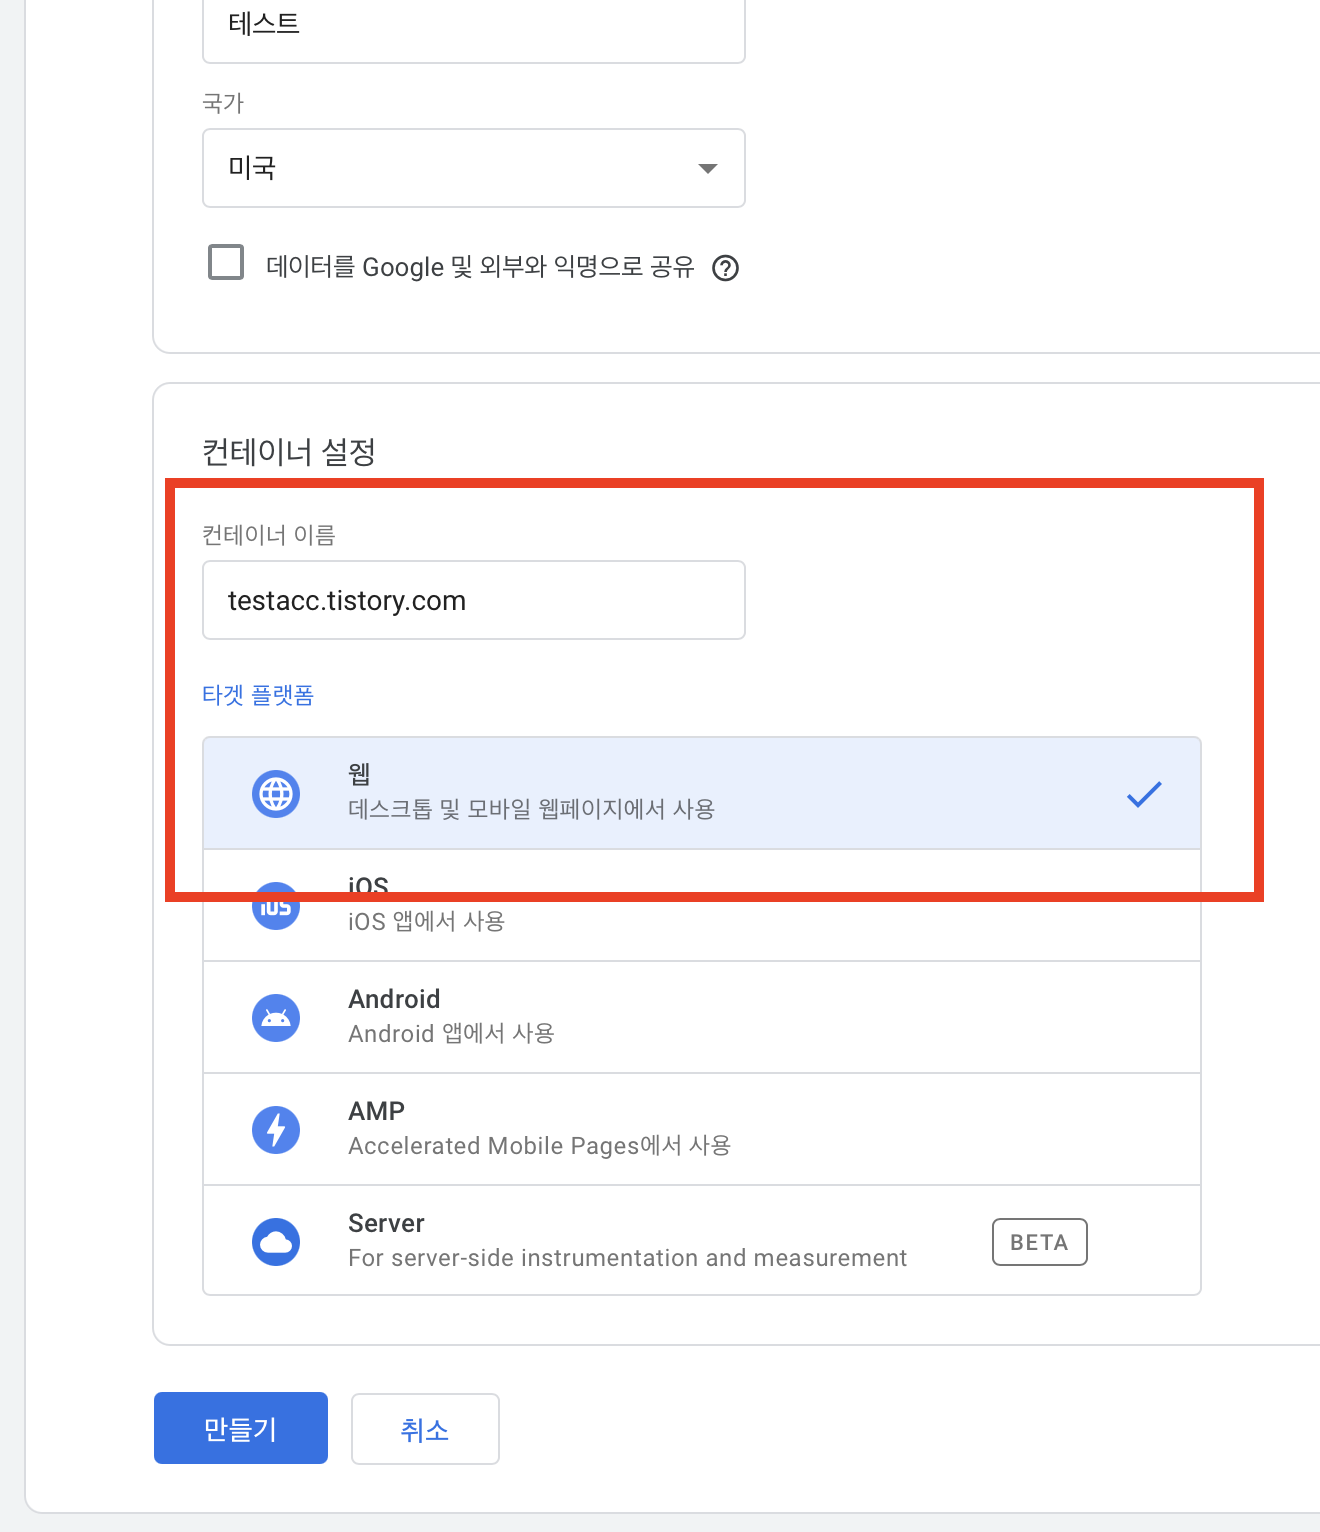1320x1532 pixels.
Task: Open the 타겟 플랫폼 link
Action: pyautogui.click(x=257, y=694)
